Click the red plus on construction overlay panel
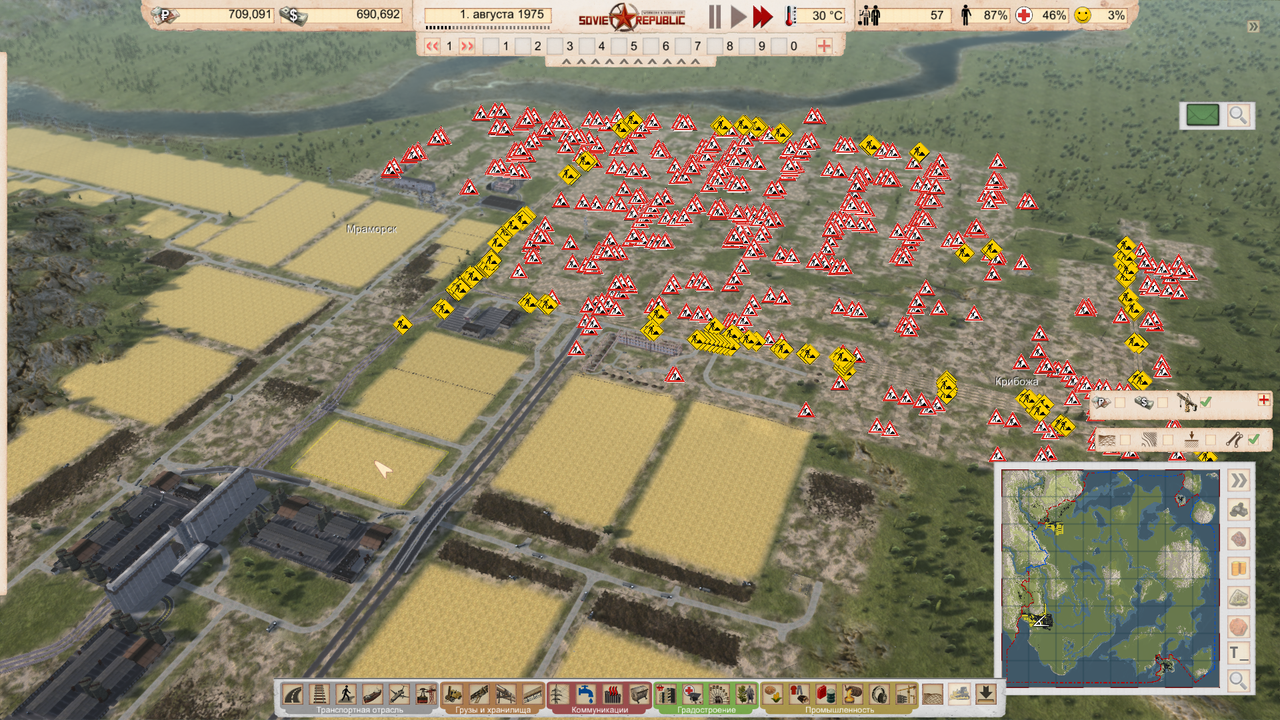The width and height of the screenshot is (1280, 720). [1264, 401]
